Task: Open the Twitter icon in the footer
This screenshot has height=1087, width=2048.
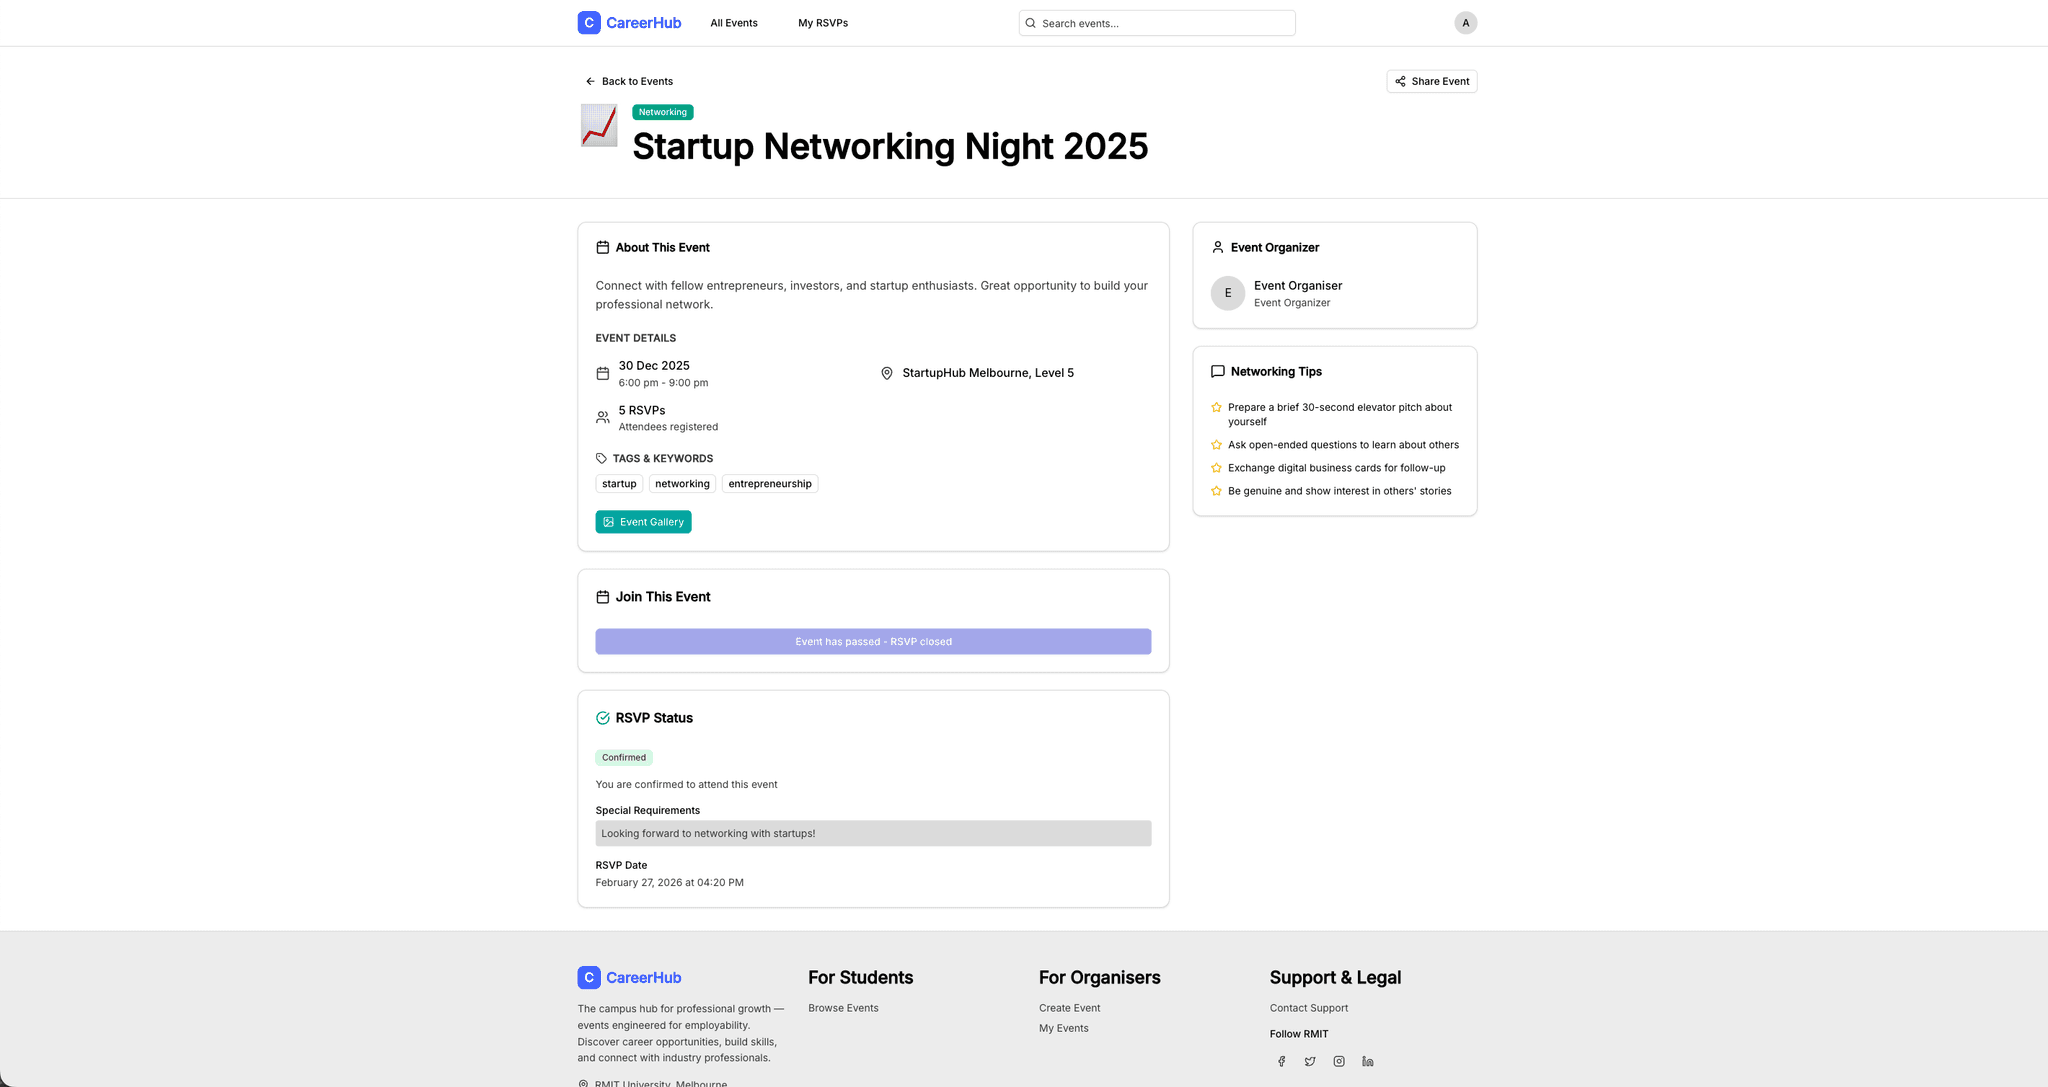Action: (x=1310, y=1061)
